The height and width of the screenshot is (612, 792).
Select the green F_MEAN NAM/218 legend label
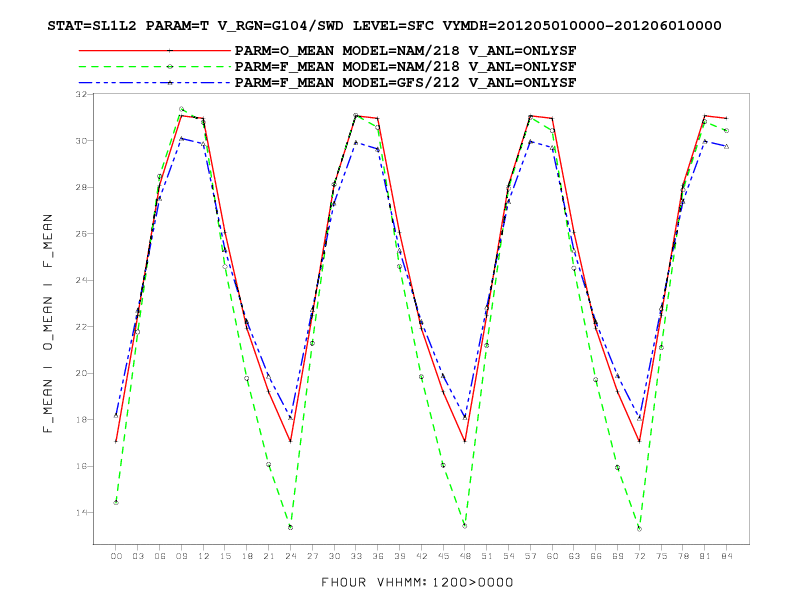click(x=406, y=67)
